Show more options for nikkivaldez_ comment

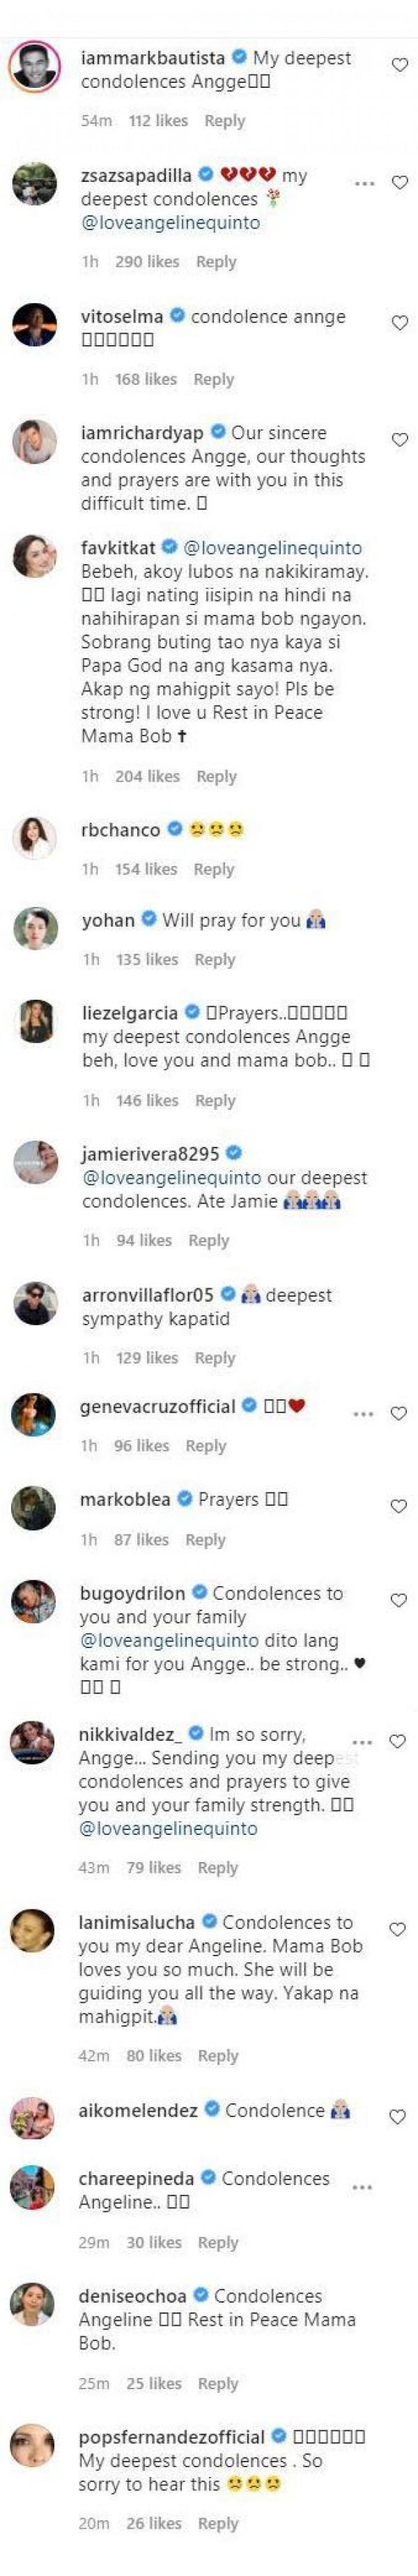362,1742
